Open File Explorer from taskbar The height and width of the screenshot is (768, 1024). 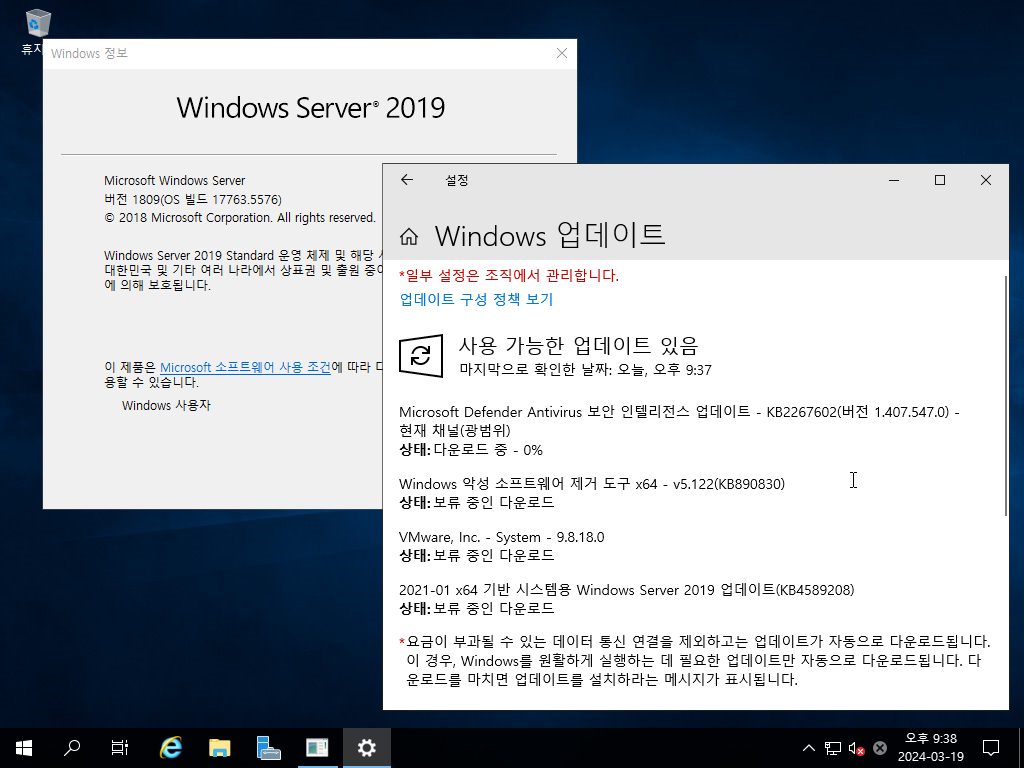click(219, 748)
